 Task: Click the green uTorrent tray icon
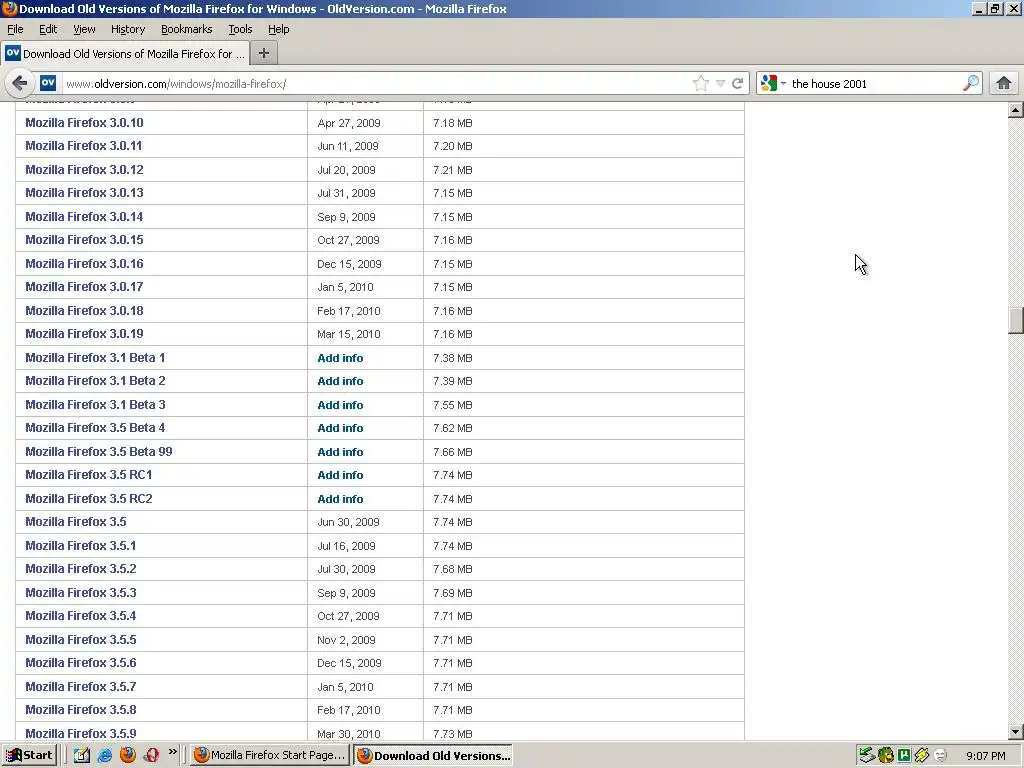(x=904, y=756)
